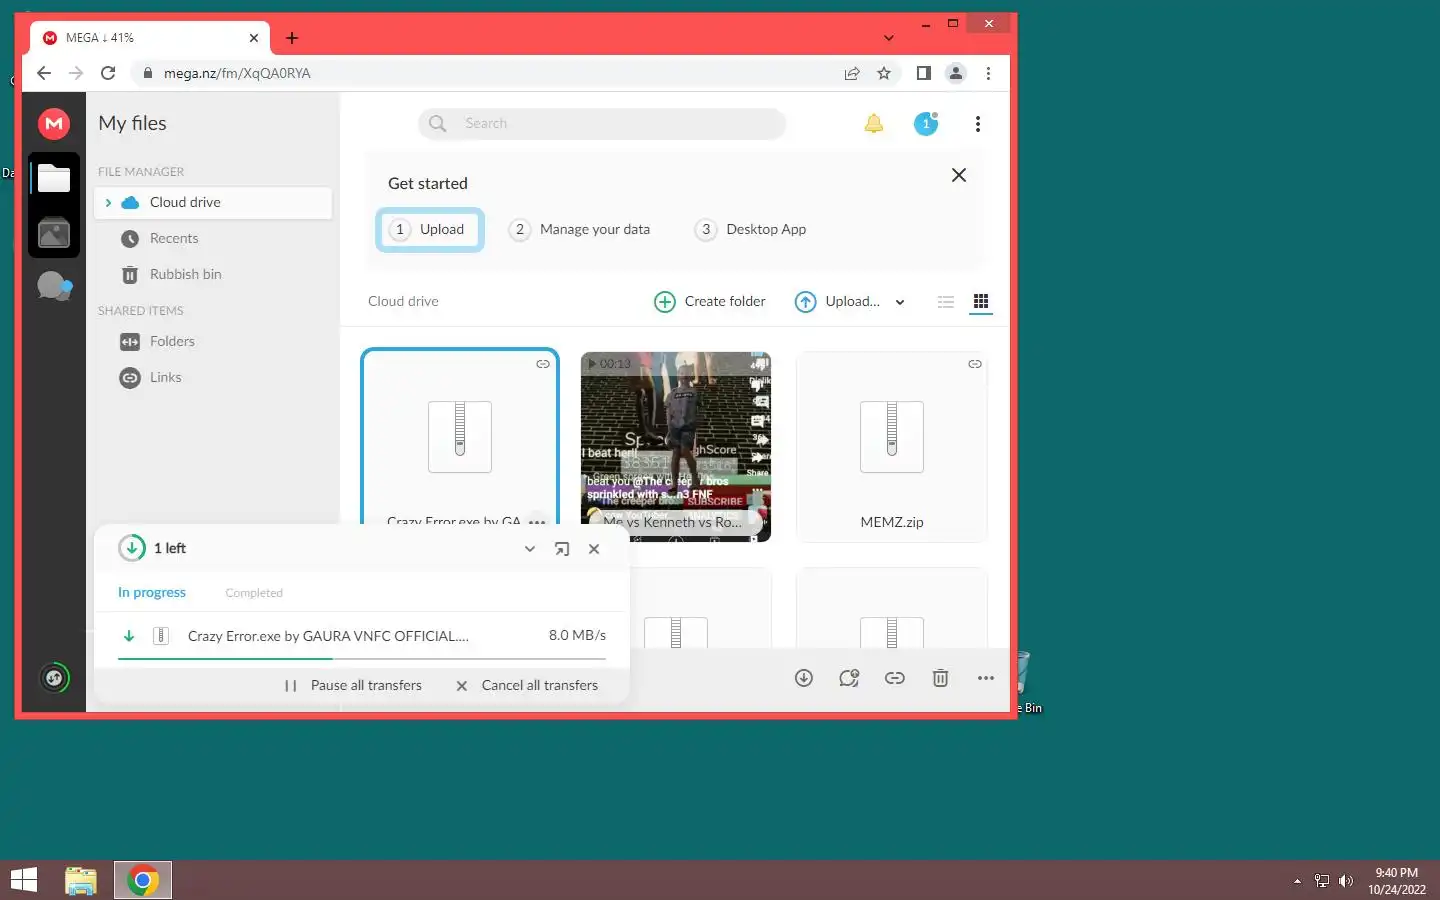
Task: Bookmark this page with the star
Action: coord(884,73)
